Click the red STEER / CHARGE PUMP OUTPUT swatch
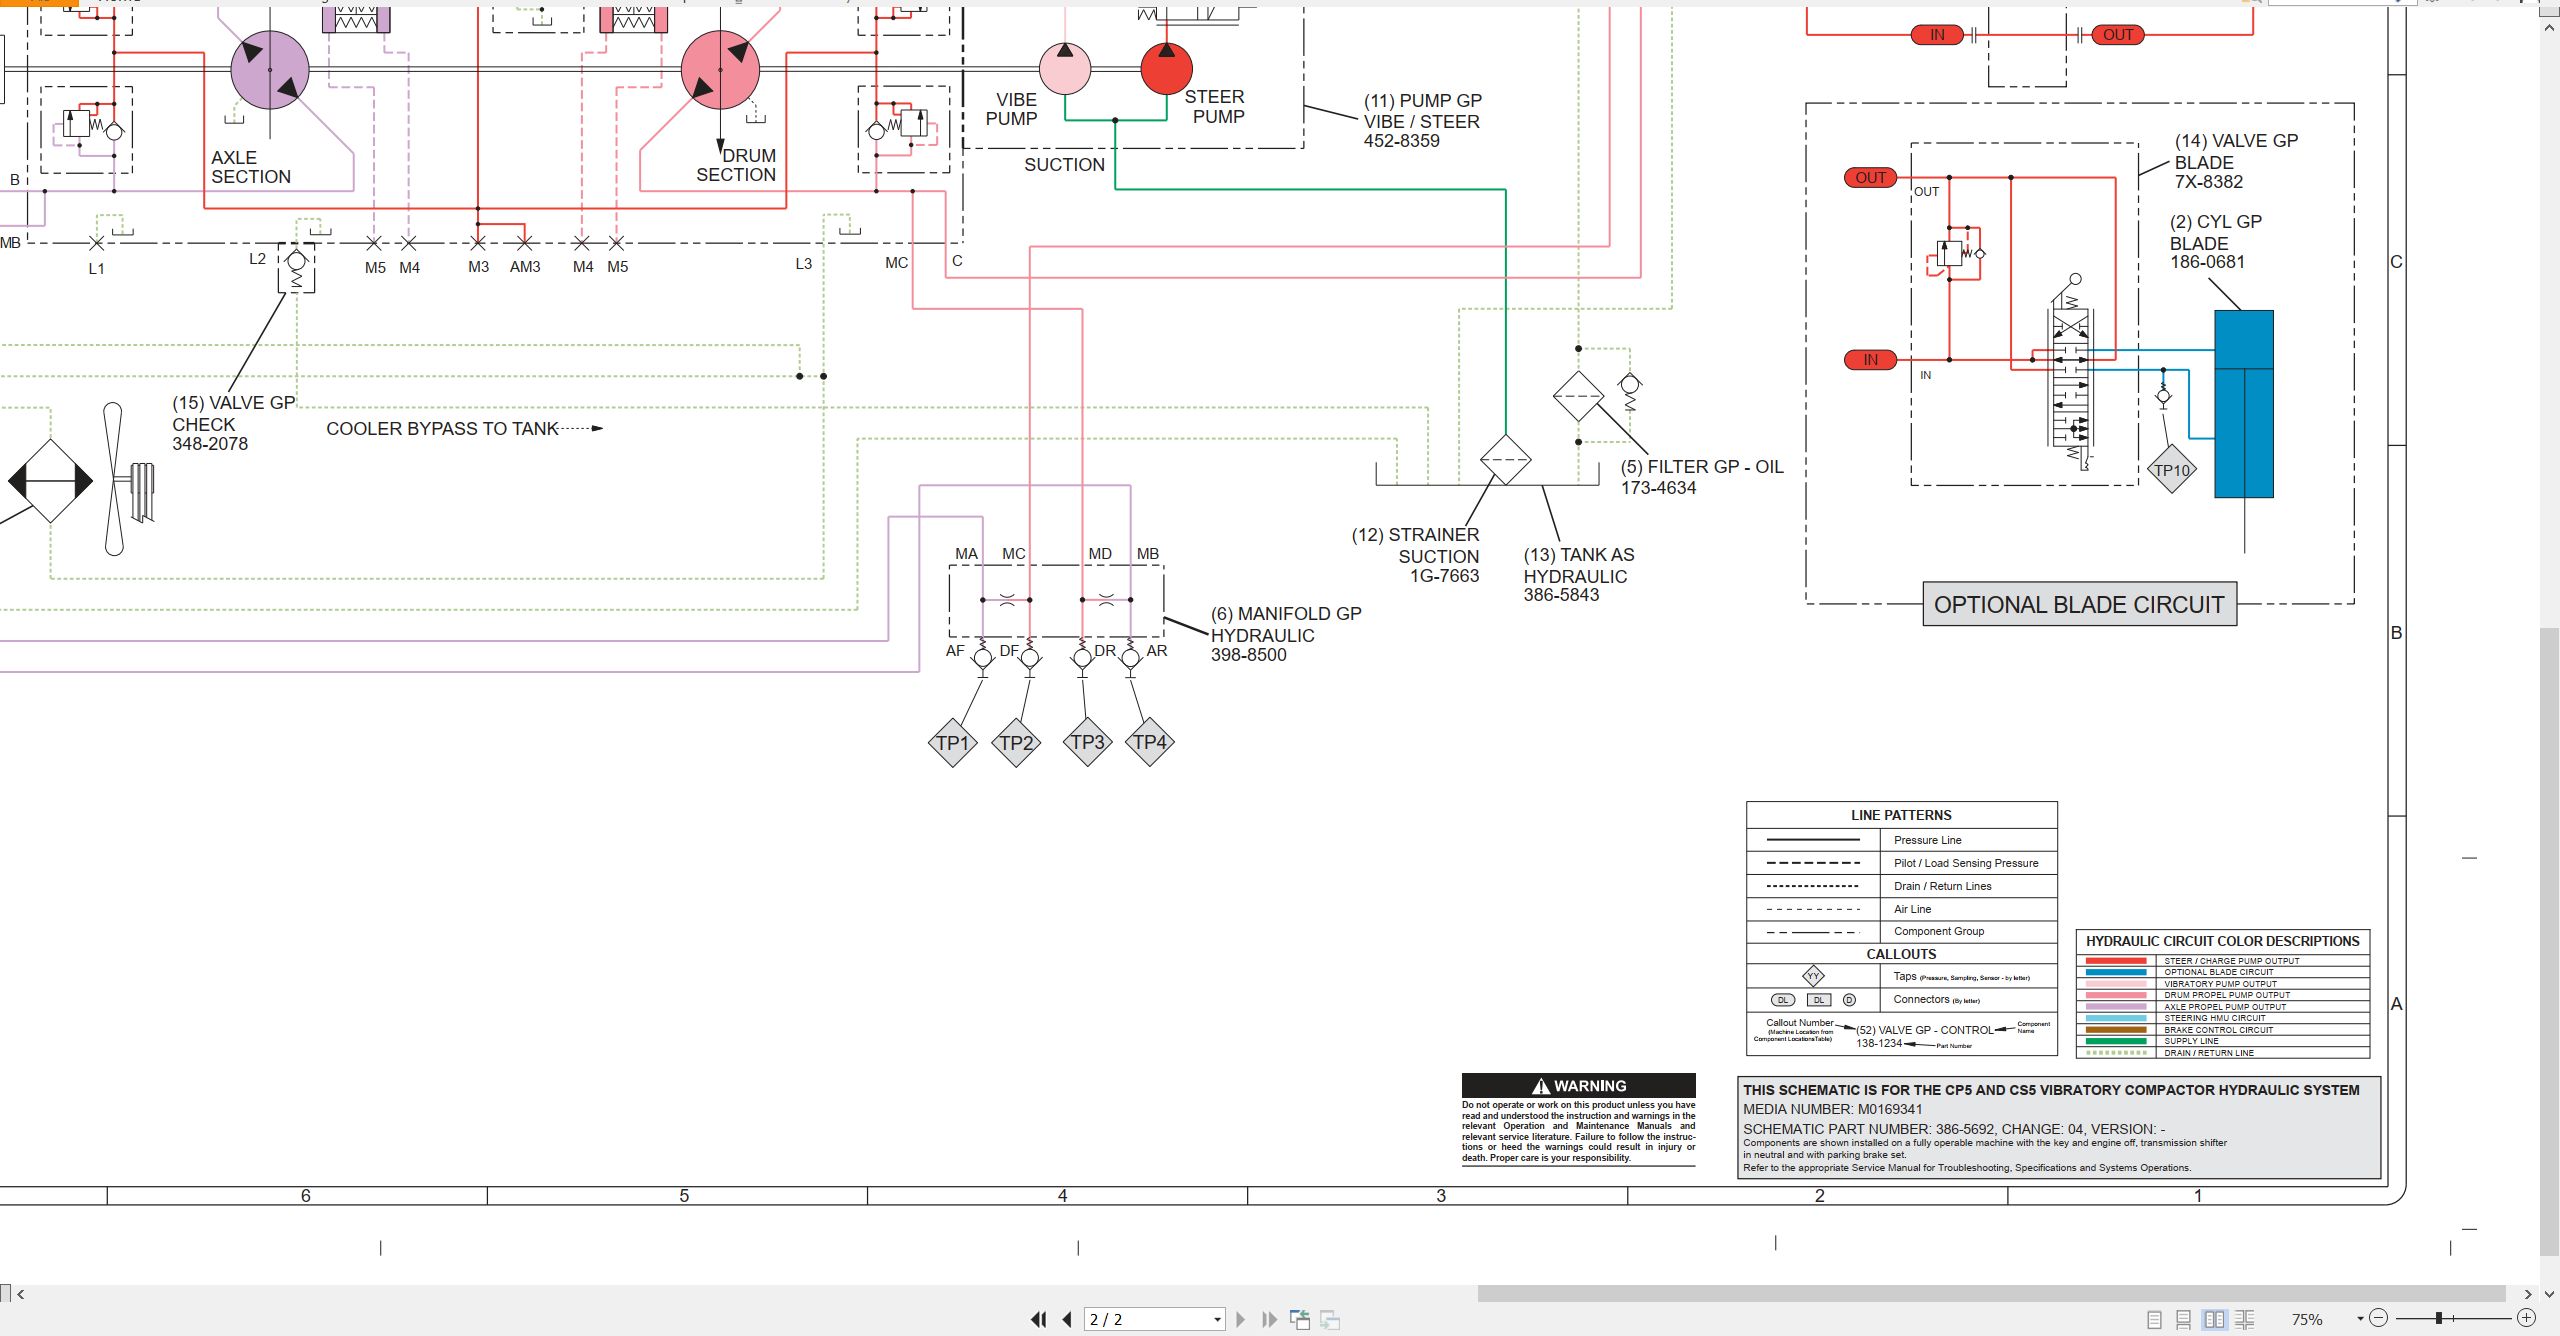2560x1336 pixels. click(2116, 961)
